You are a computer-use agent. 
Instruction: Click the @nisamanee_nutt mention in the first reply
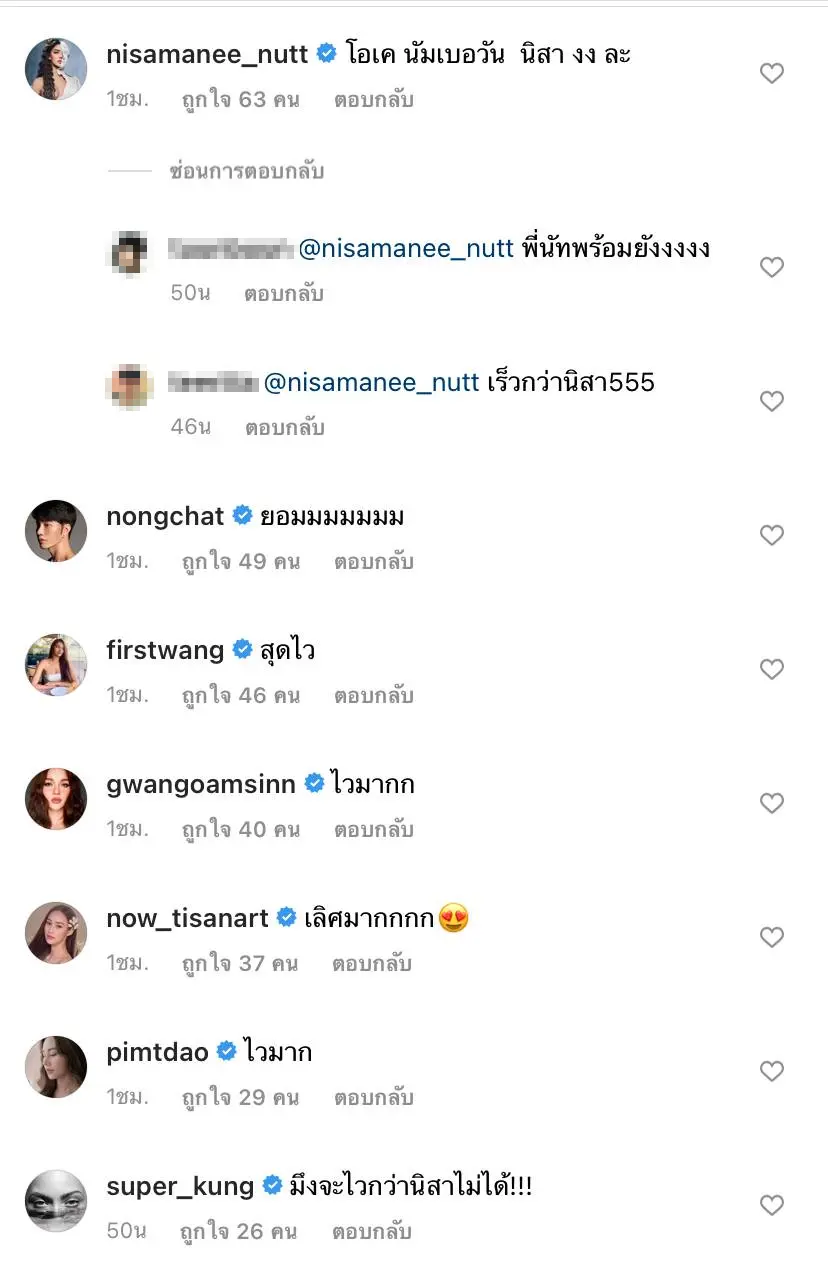406,249
